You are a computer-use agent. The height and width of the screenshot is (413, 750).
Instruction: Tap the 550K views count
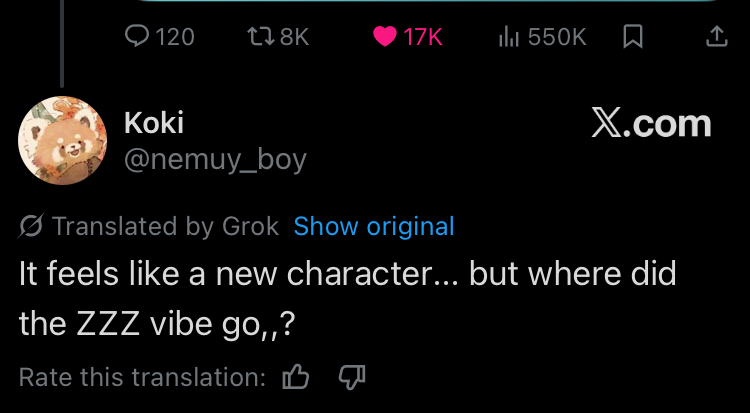(x=556, y=37)
